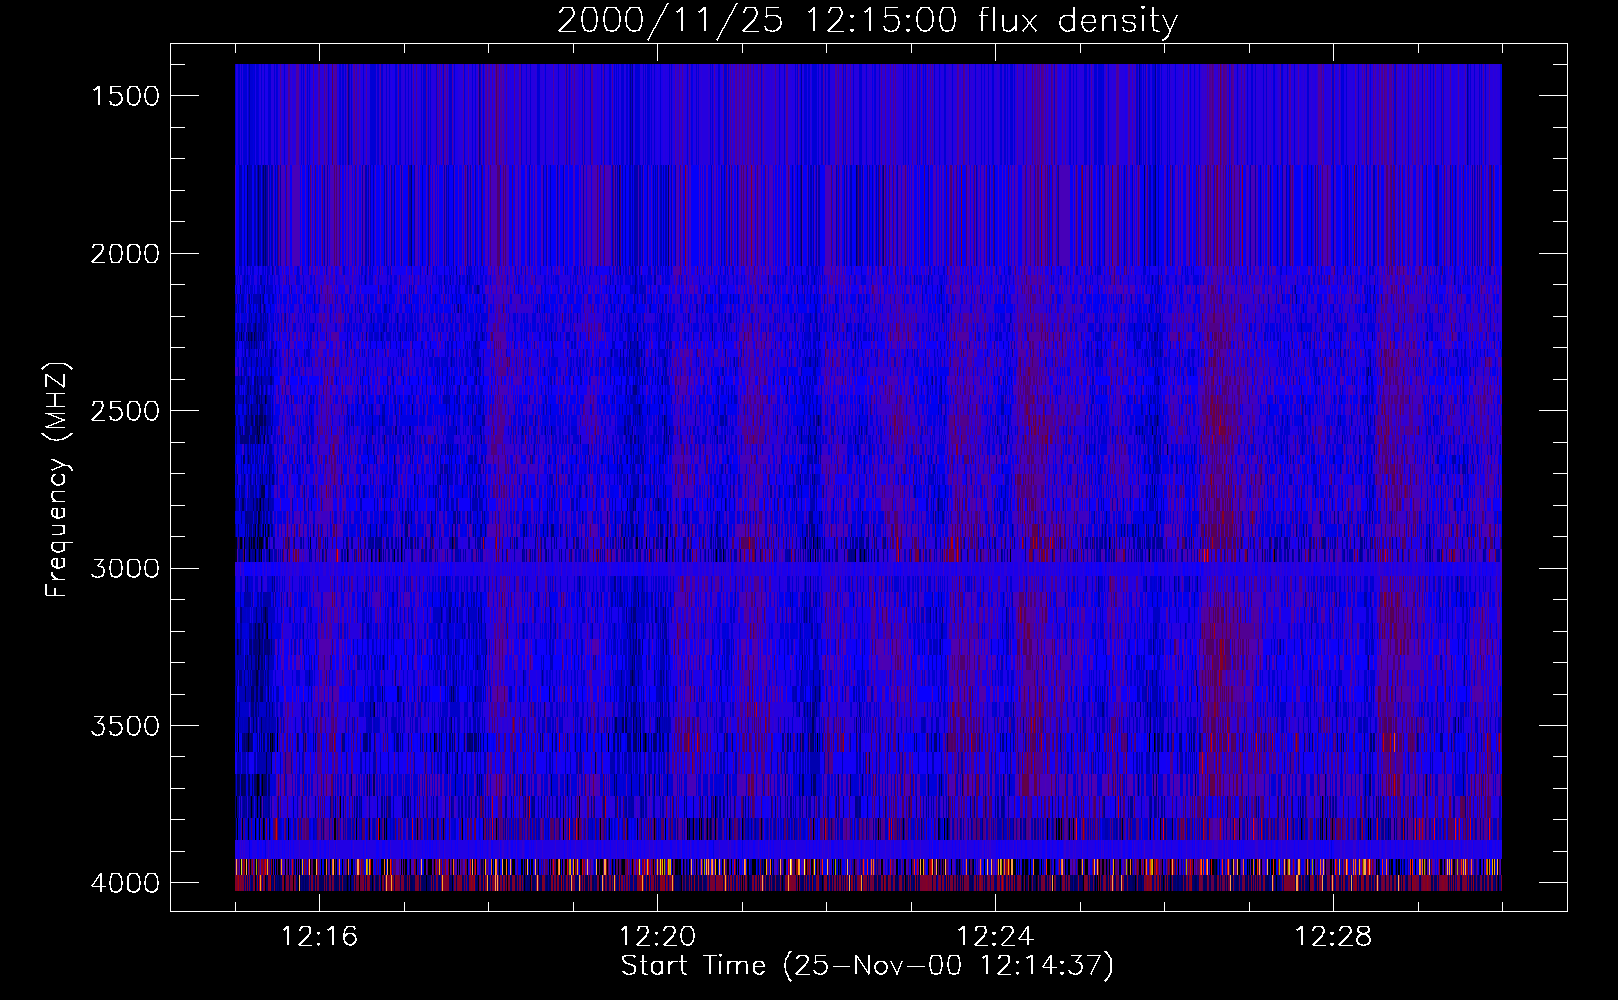Screen dimensions: 1618x1000
Task: Click the 'Start Time (25-Nov-00 12:14:37)' label
Action: (867, 966)
